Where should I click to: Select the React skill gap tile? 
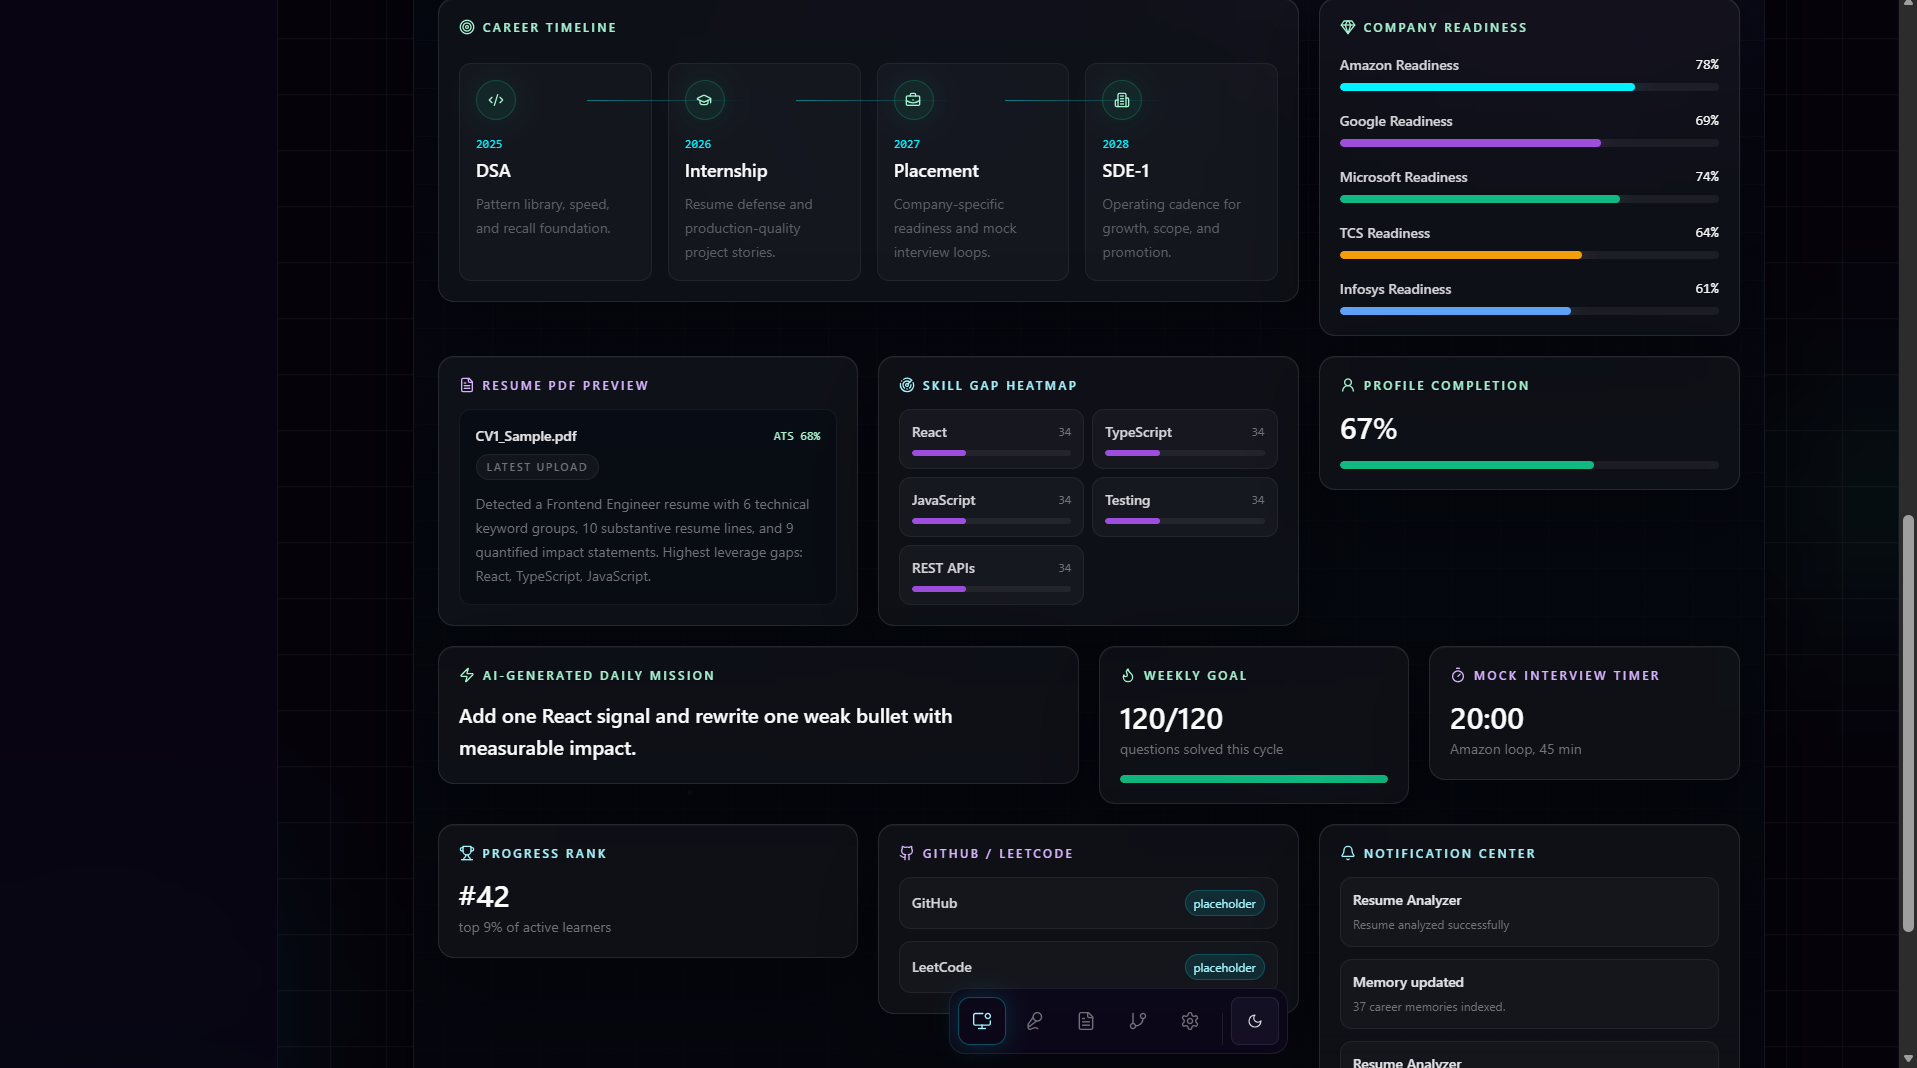[x=991, y=439]
